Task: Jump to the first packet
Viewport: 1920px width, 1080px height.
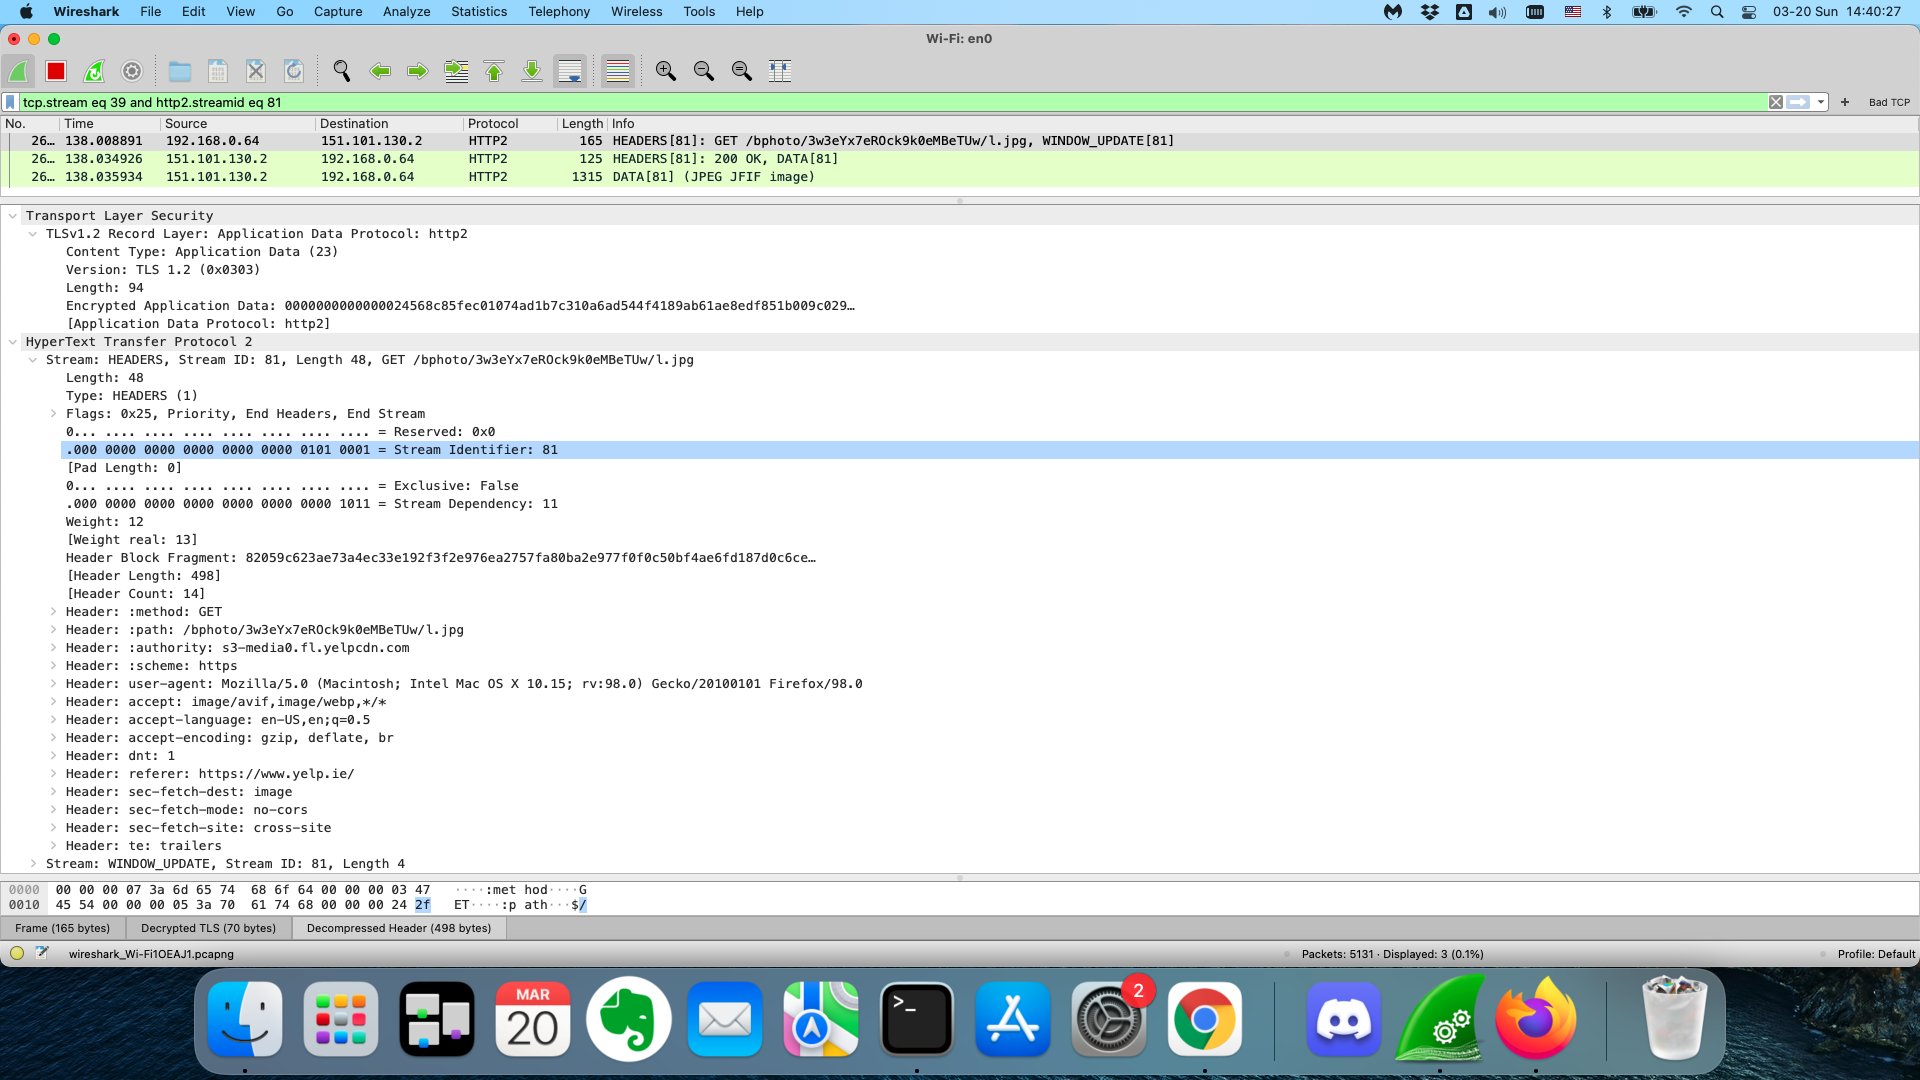Action: point(494,71)
